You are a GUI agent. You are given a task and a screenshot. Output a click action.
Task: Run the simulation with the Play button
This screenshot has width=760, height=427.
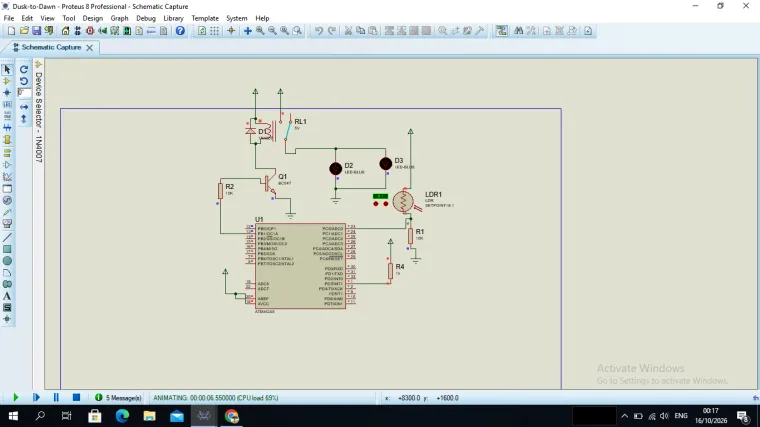point(16,397)
